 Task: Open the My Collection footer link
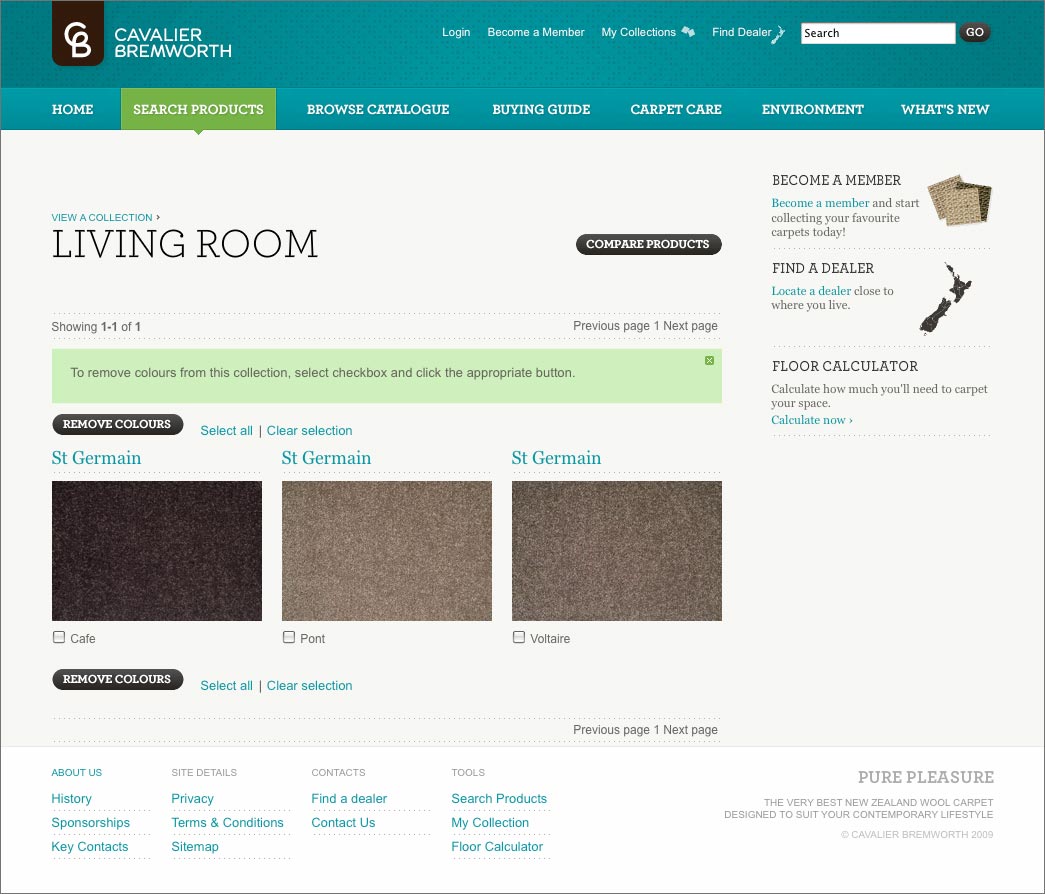click(x=490, y=823)
